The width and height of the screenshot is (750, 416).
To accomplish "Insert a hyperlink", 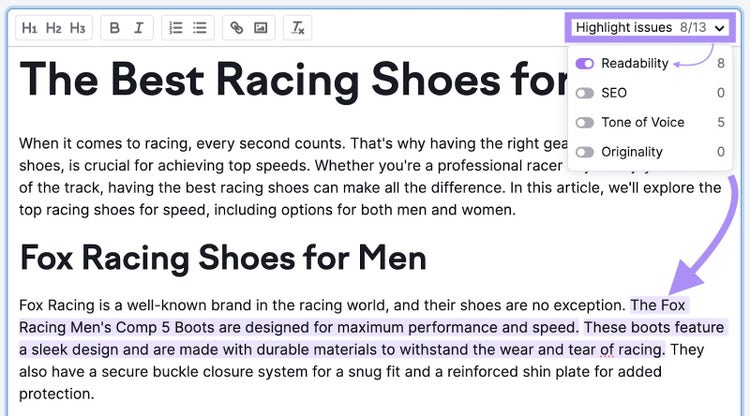I will click(x=236, y=28).
